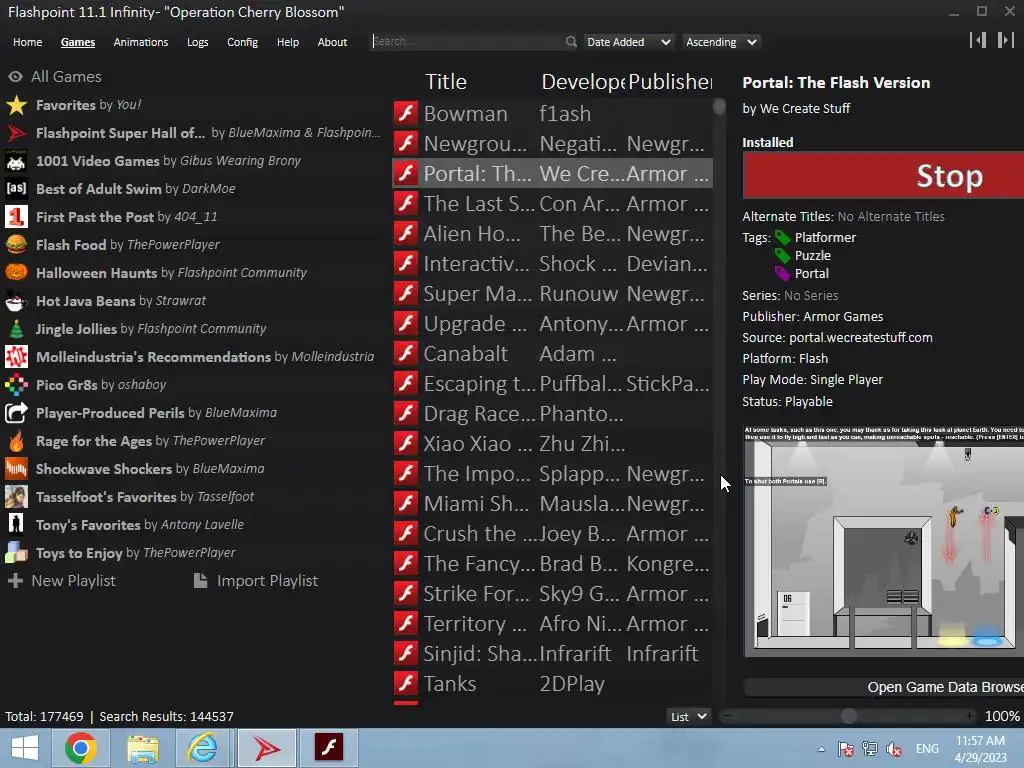The height and width of the screenshot is (768, 1024).
Task: Switch to the Games tab
Action: pos(78,42)
